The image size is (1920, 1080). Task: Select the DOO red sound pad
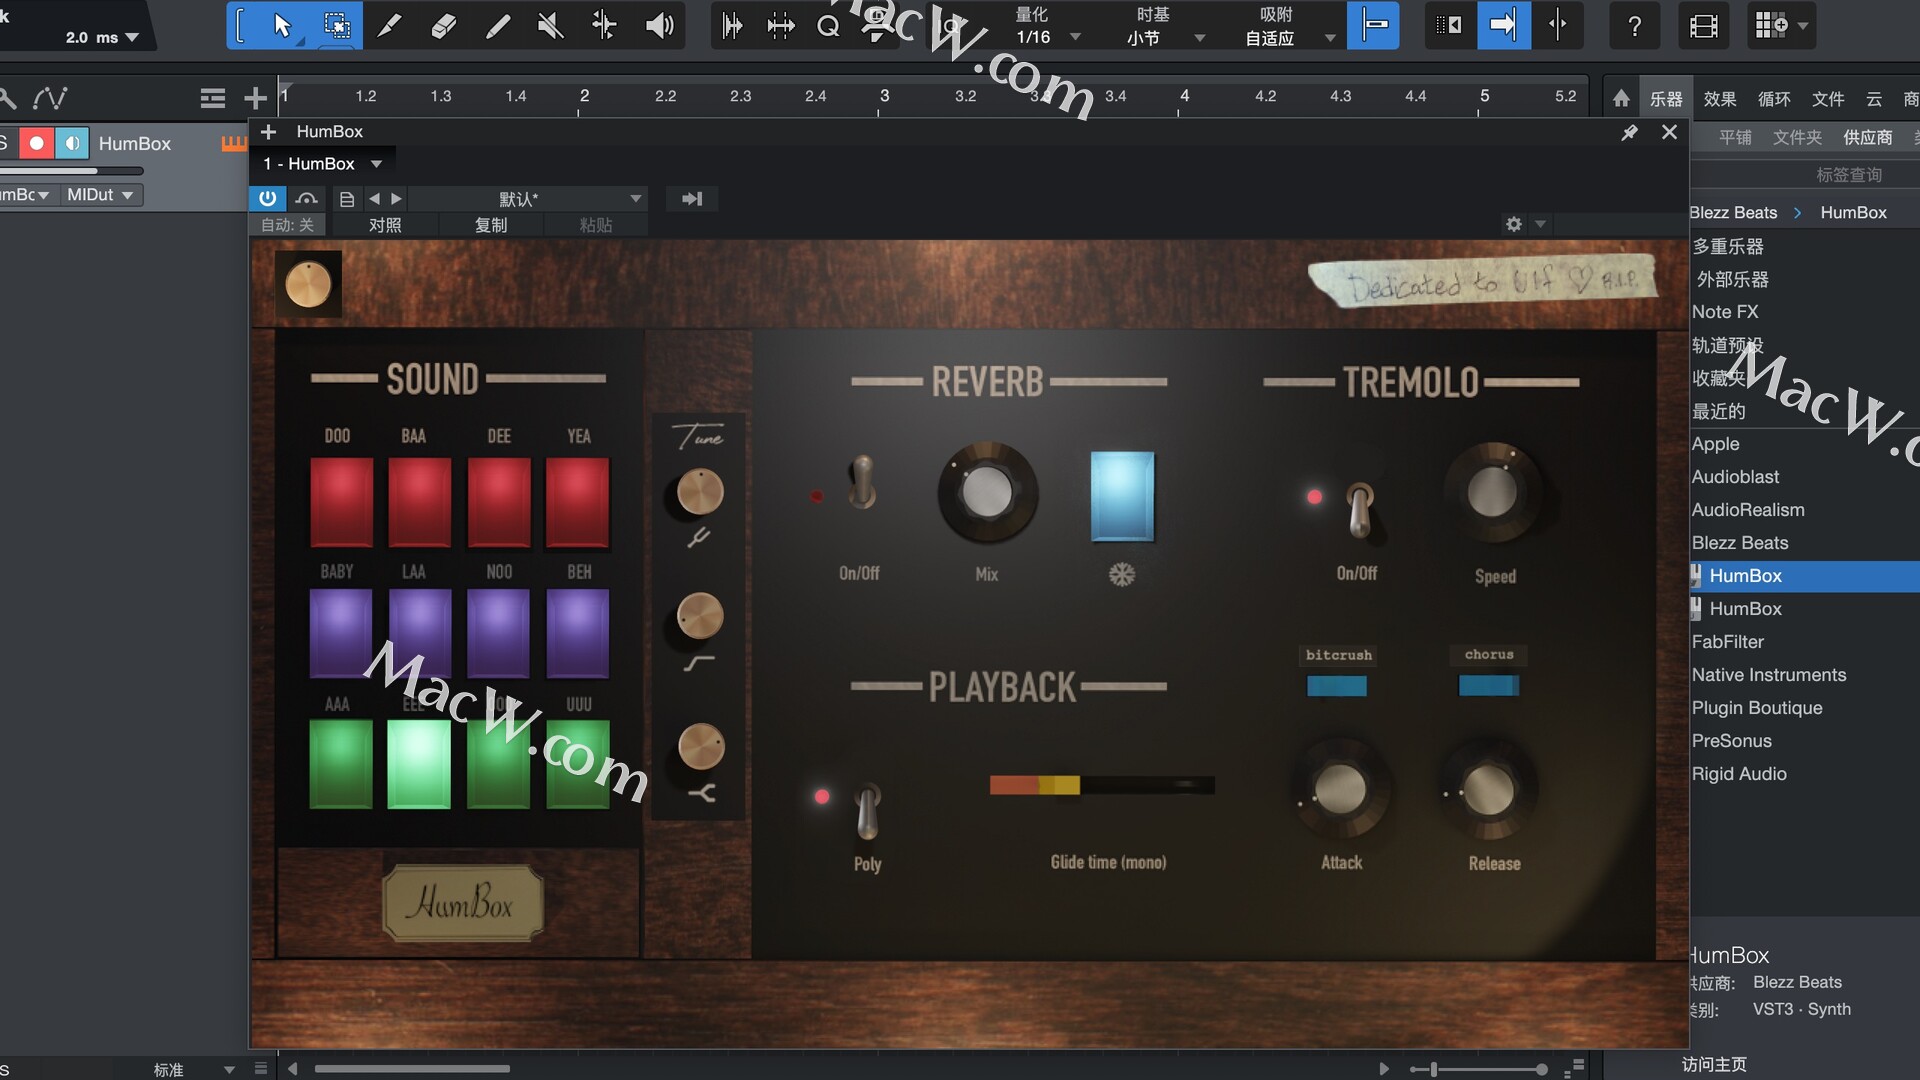341,501
